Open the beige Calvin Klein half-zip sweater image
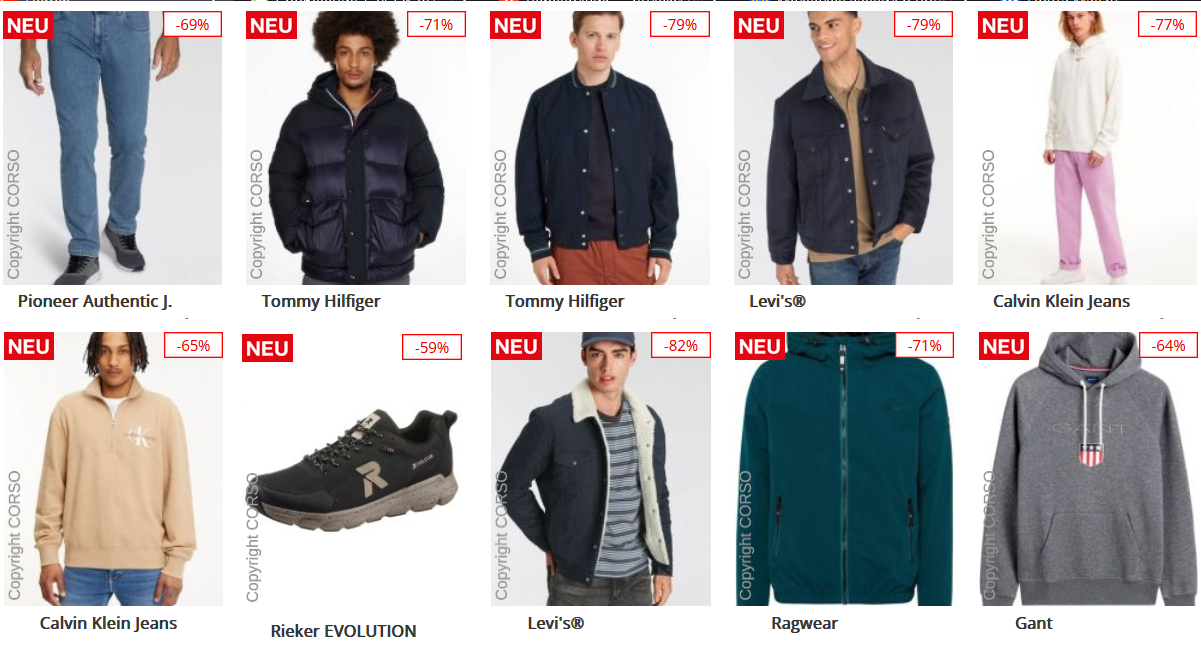The image size is (1201, 647). tap(112, 469)
